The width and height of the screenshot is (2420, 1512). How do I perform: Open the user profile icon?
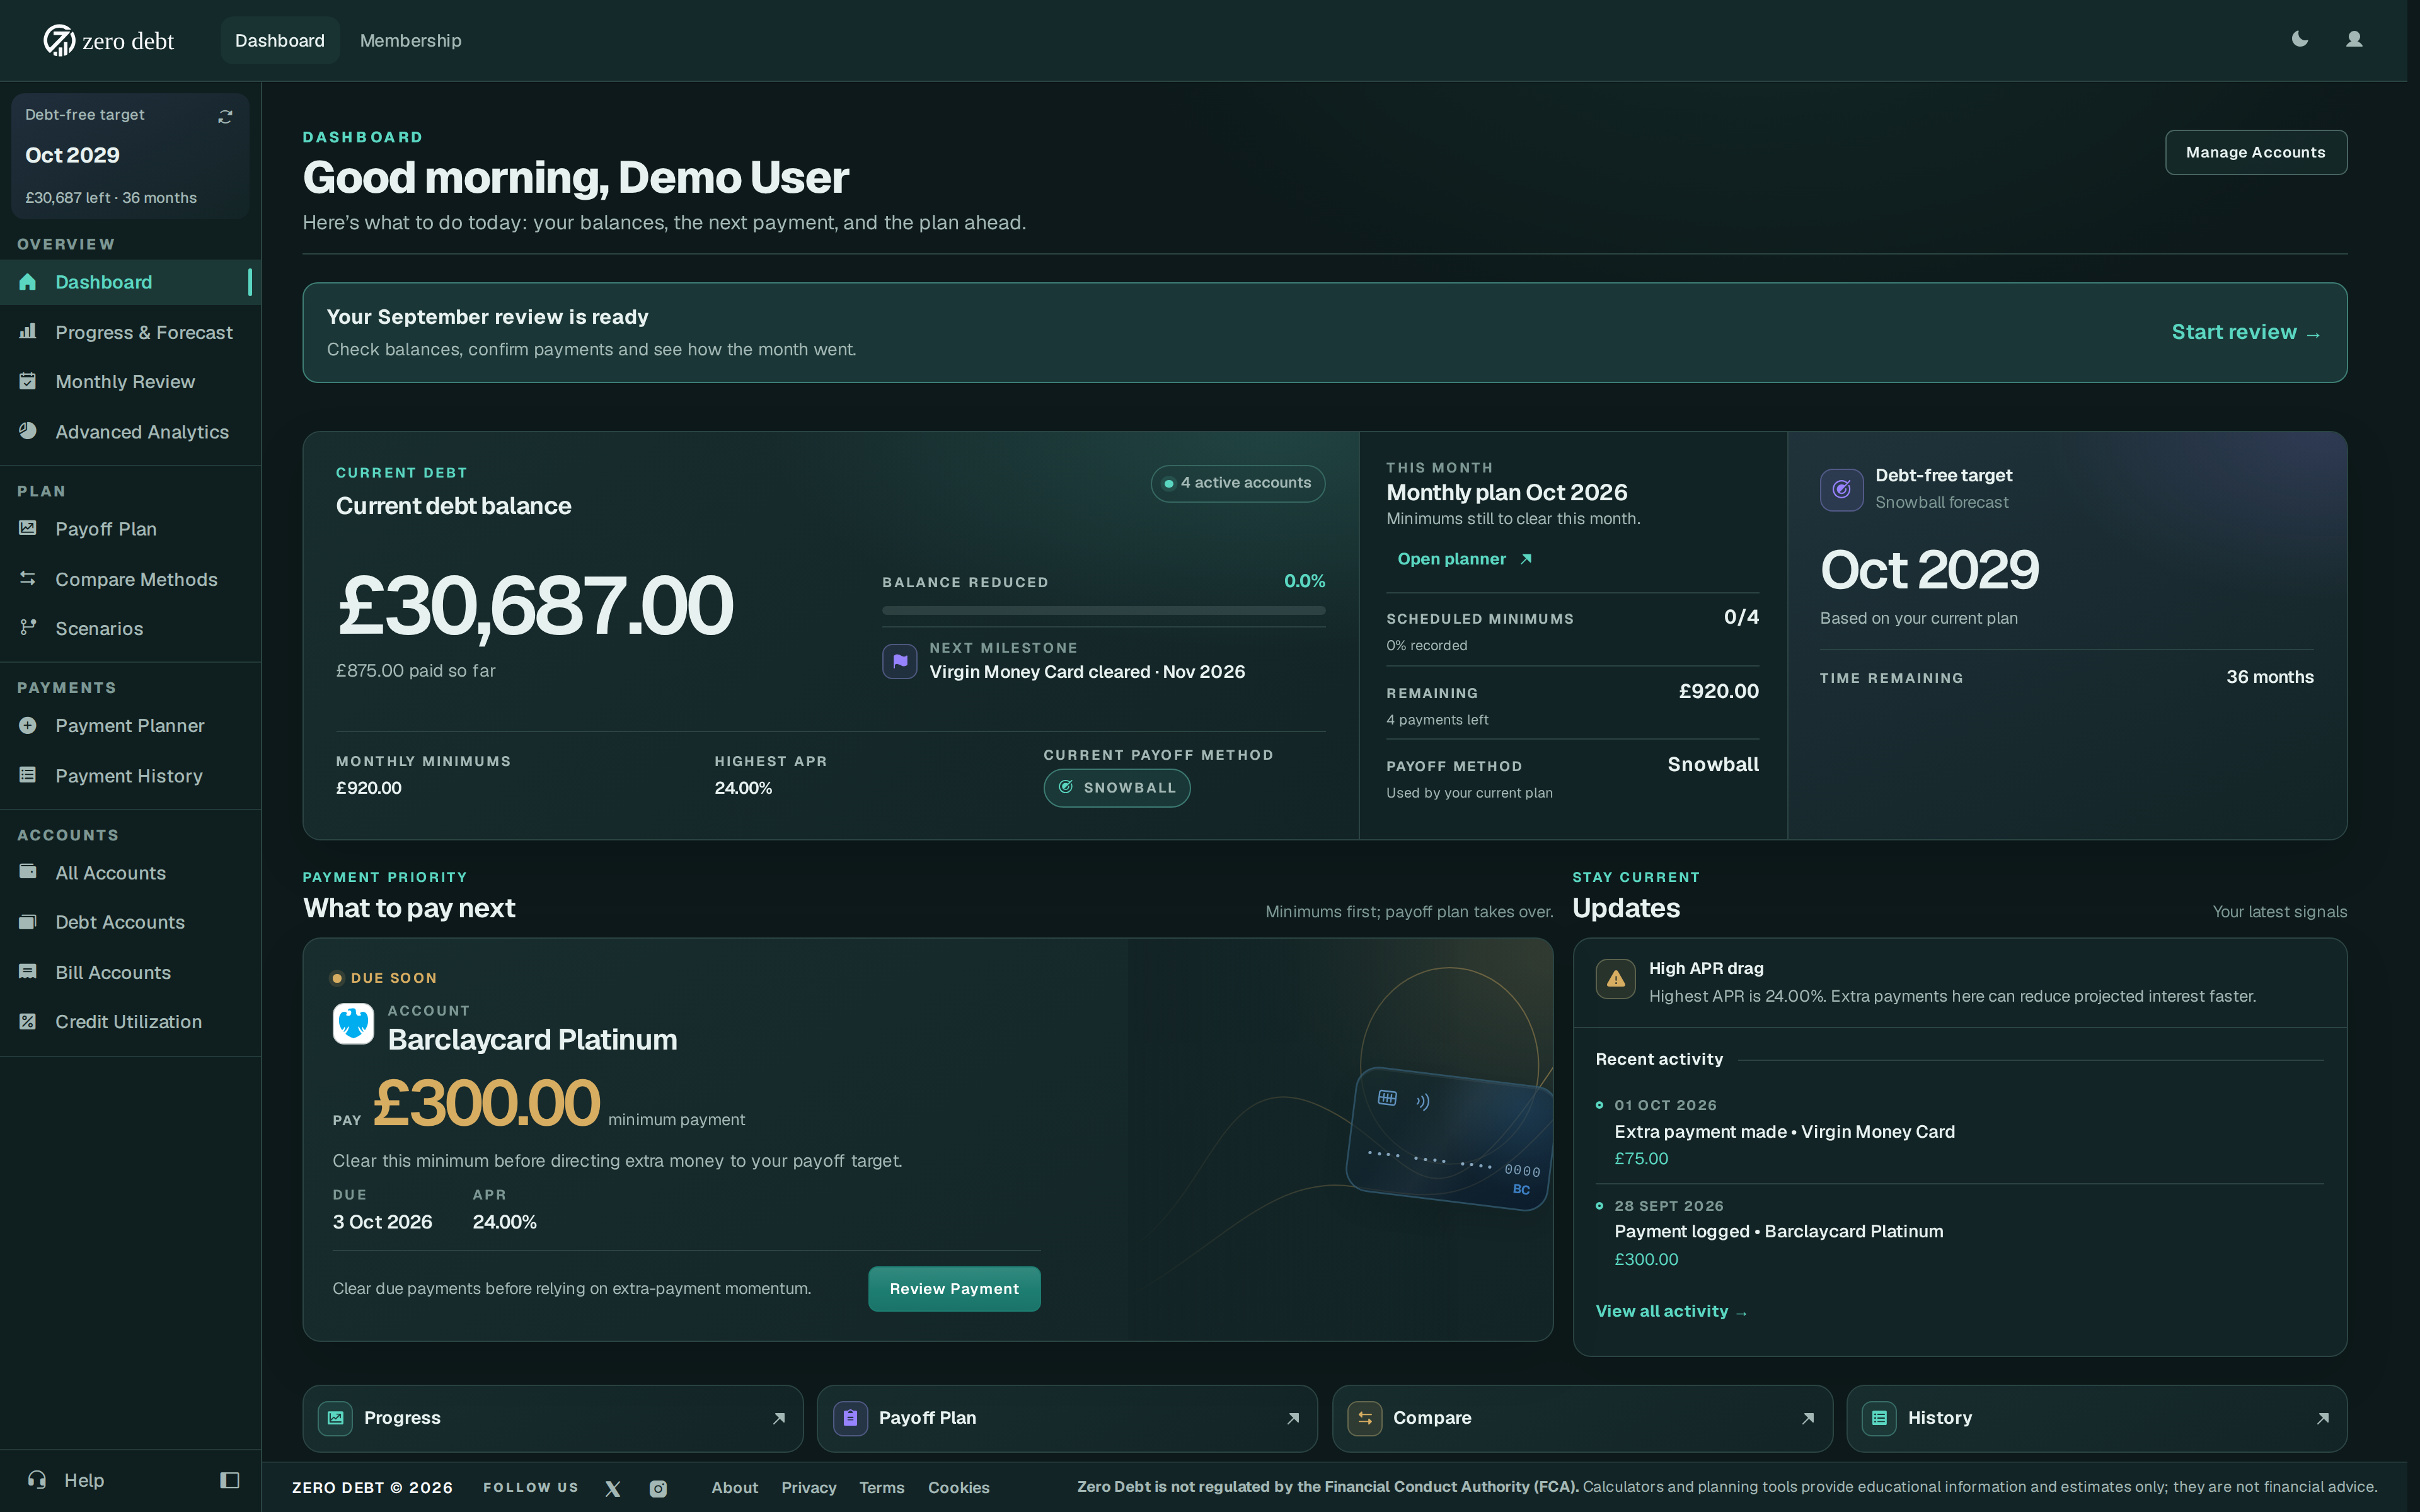(2354, 39)
